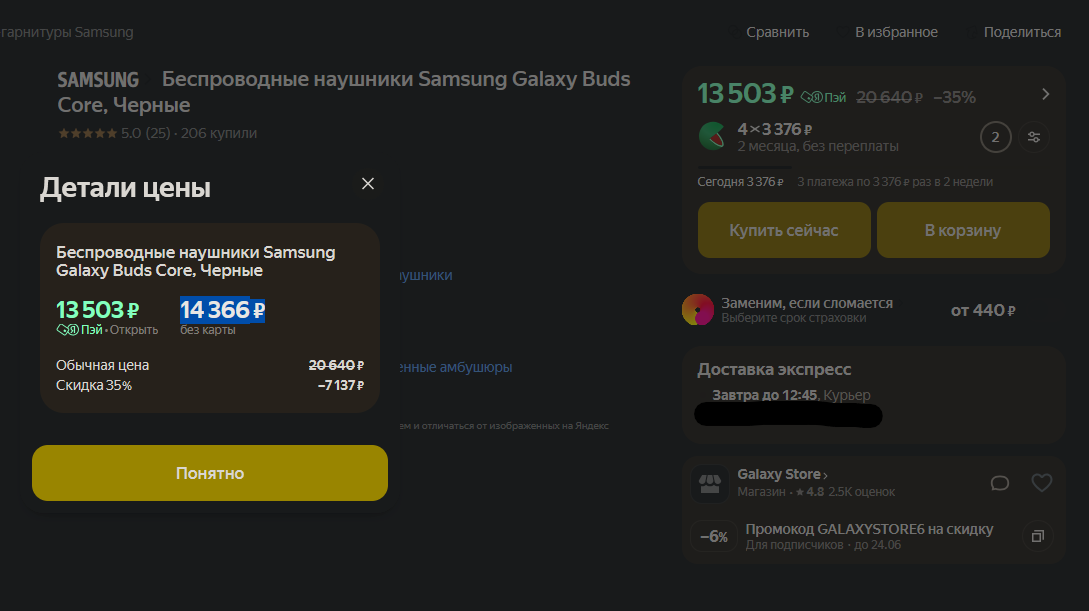Click the insurance Заменим, если сломается icon
The width and height of the screenshot is (1089, 611).
click(697, 310)
